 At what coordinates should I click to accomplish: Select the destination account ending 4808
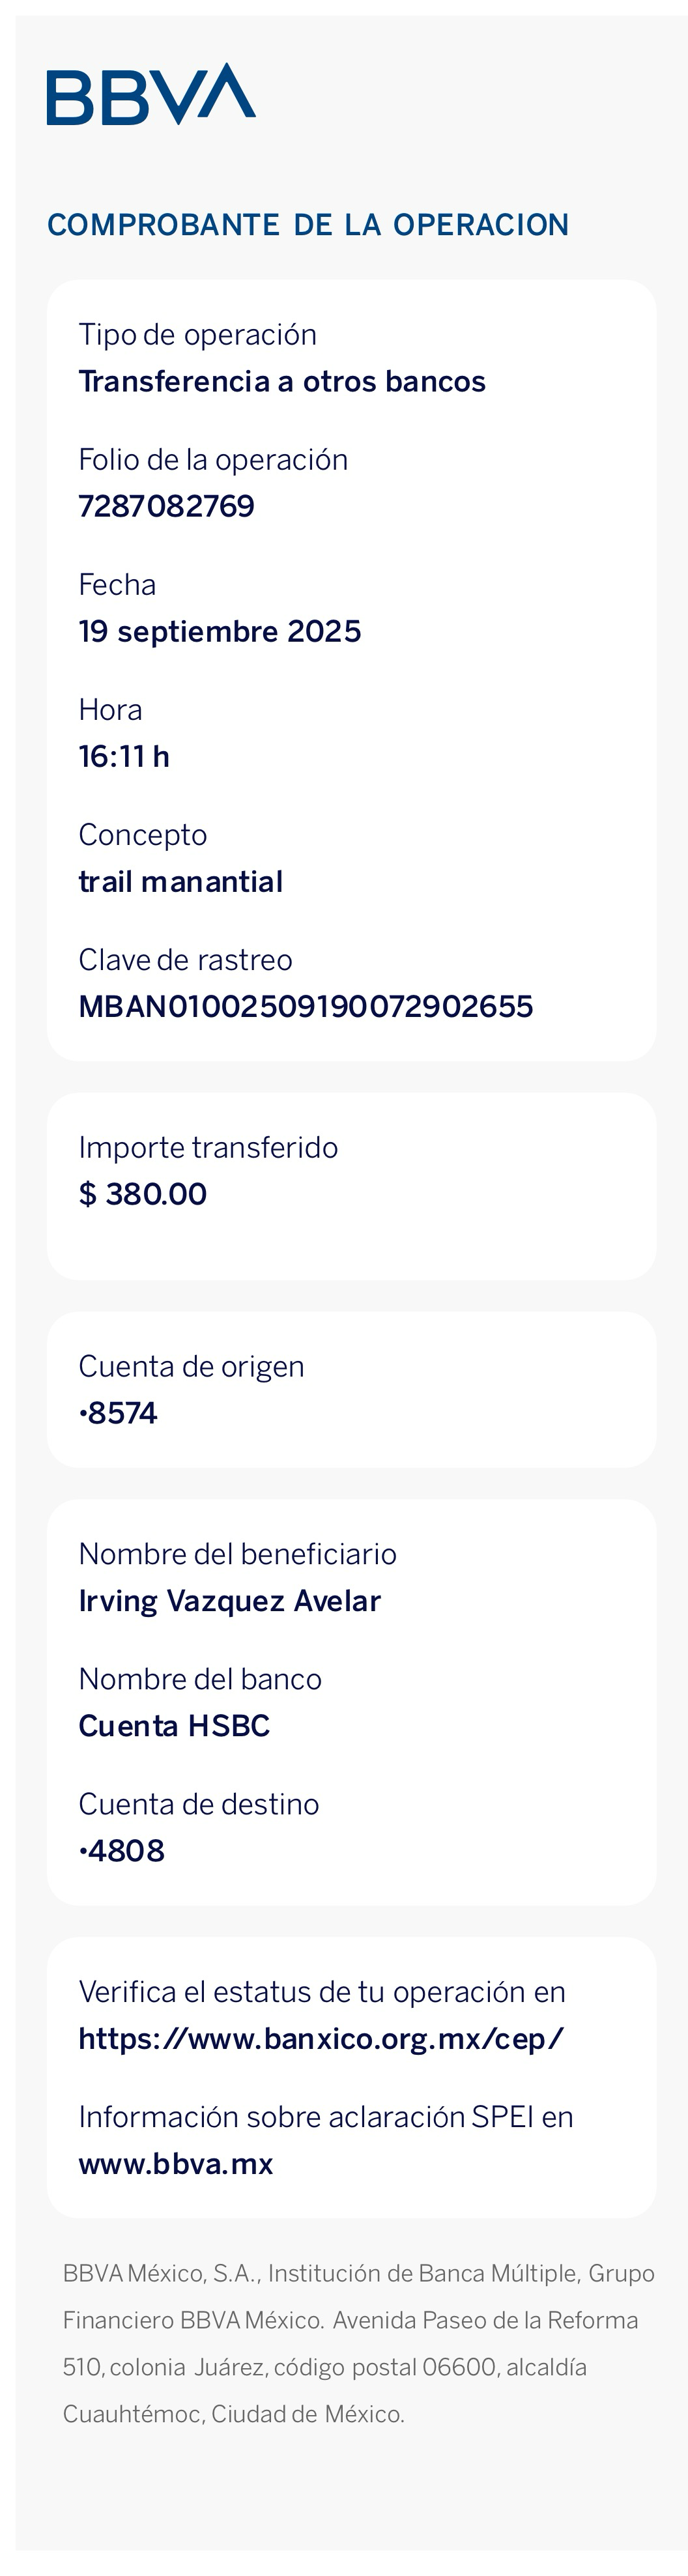point(122,1850)
